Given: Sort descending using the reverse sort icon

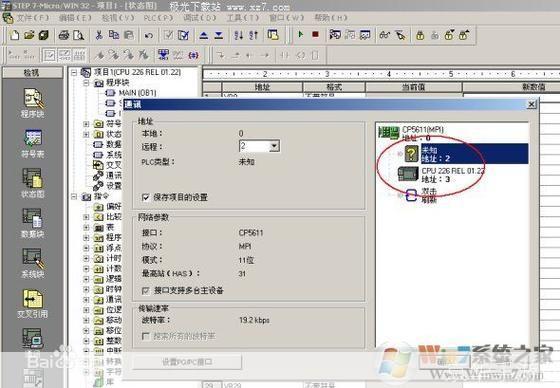Looking at the screenshot, I should pyautogui.click(x=254, y=35).
